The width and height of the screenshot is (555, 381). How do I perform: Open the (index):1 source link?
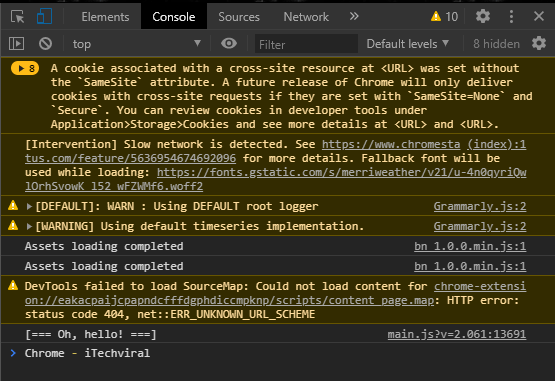pyautogui.click(x=497, y=144)
